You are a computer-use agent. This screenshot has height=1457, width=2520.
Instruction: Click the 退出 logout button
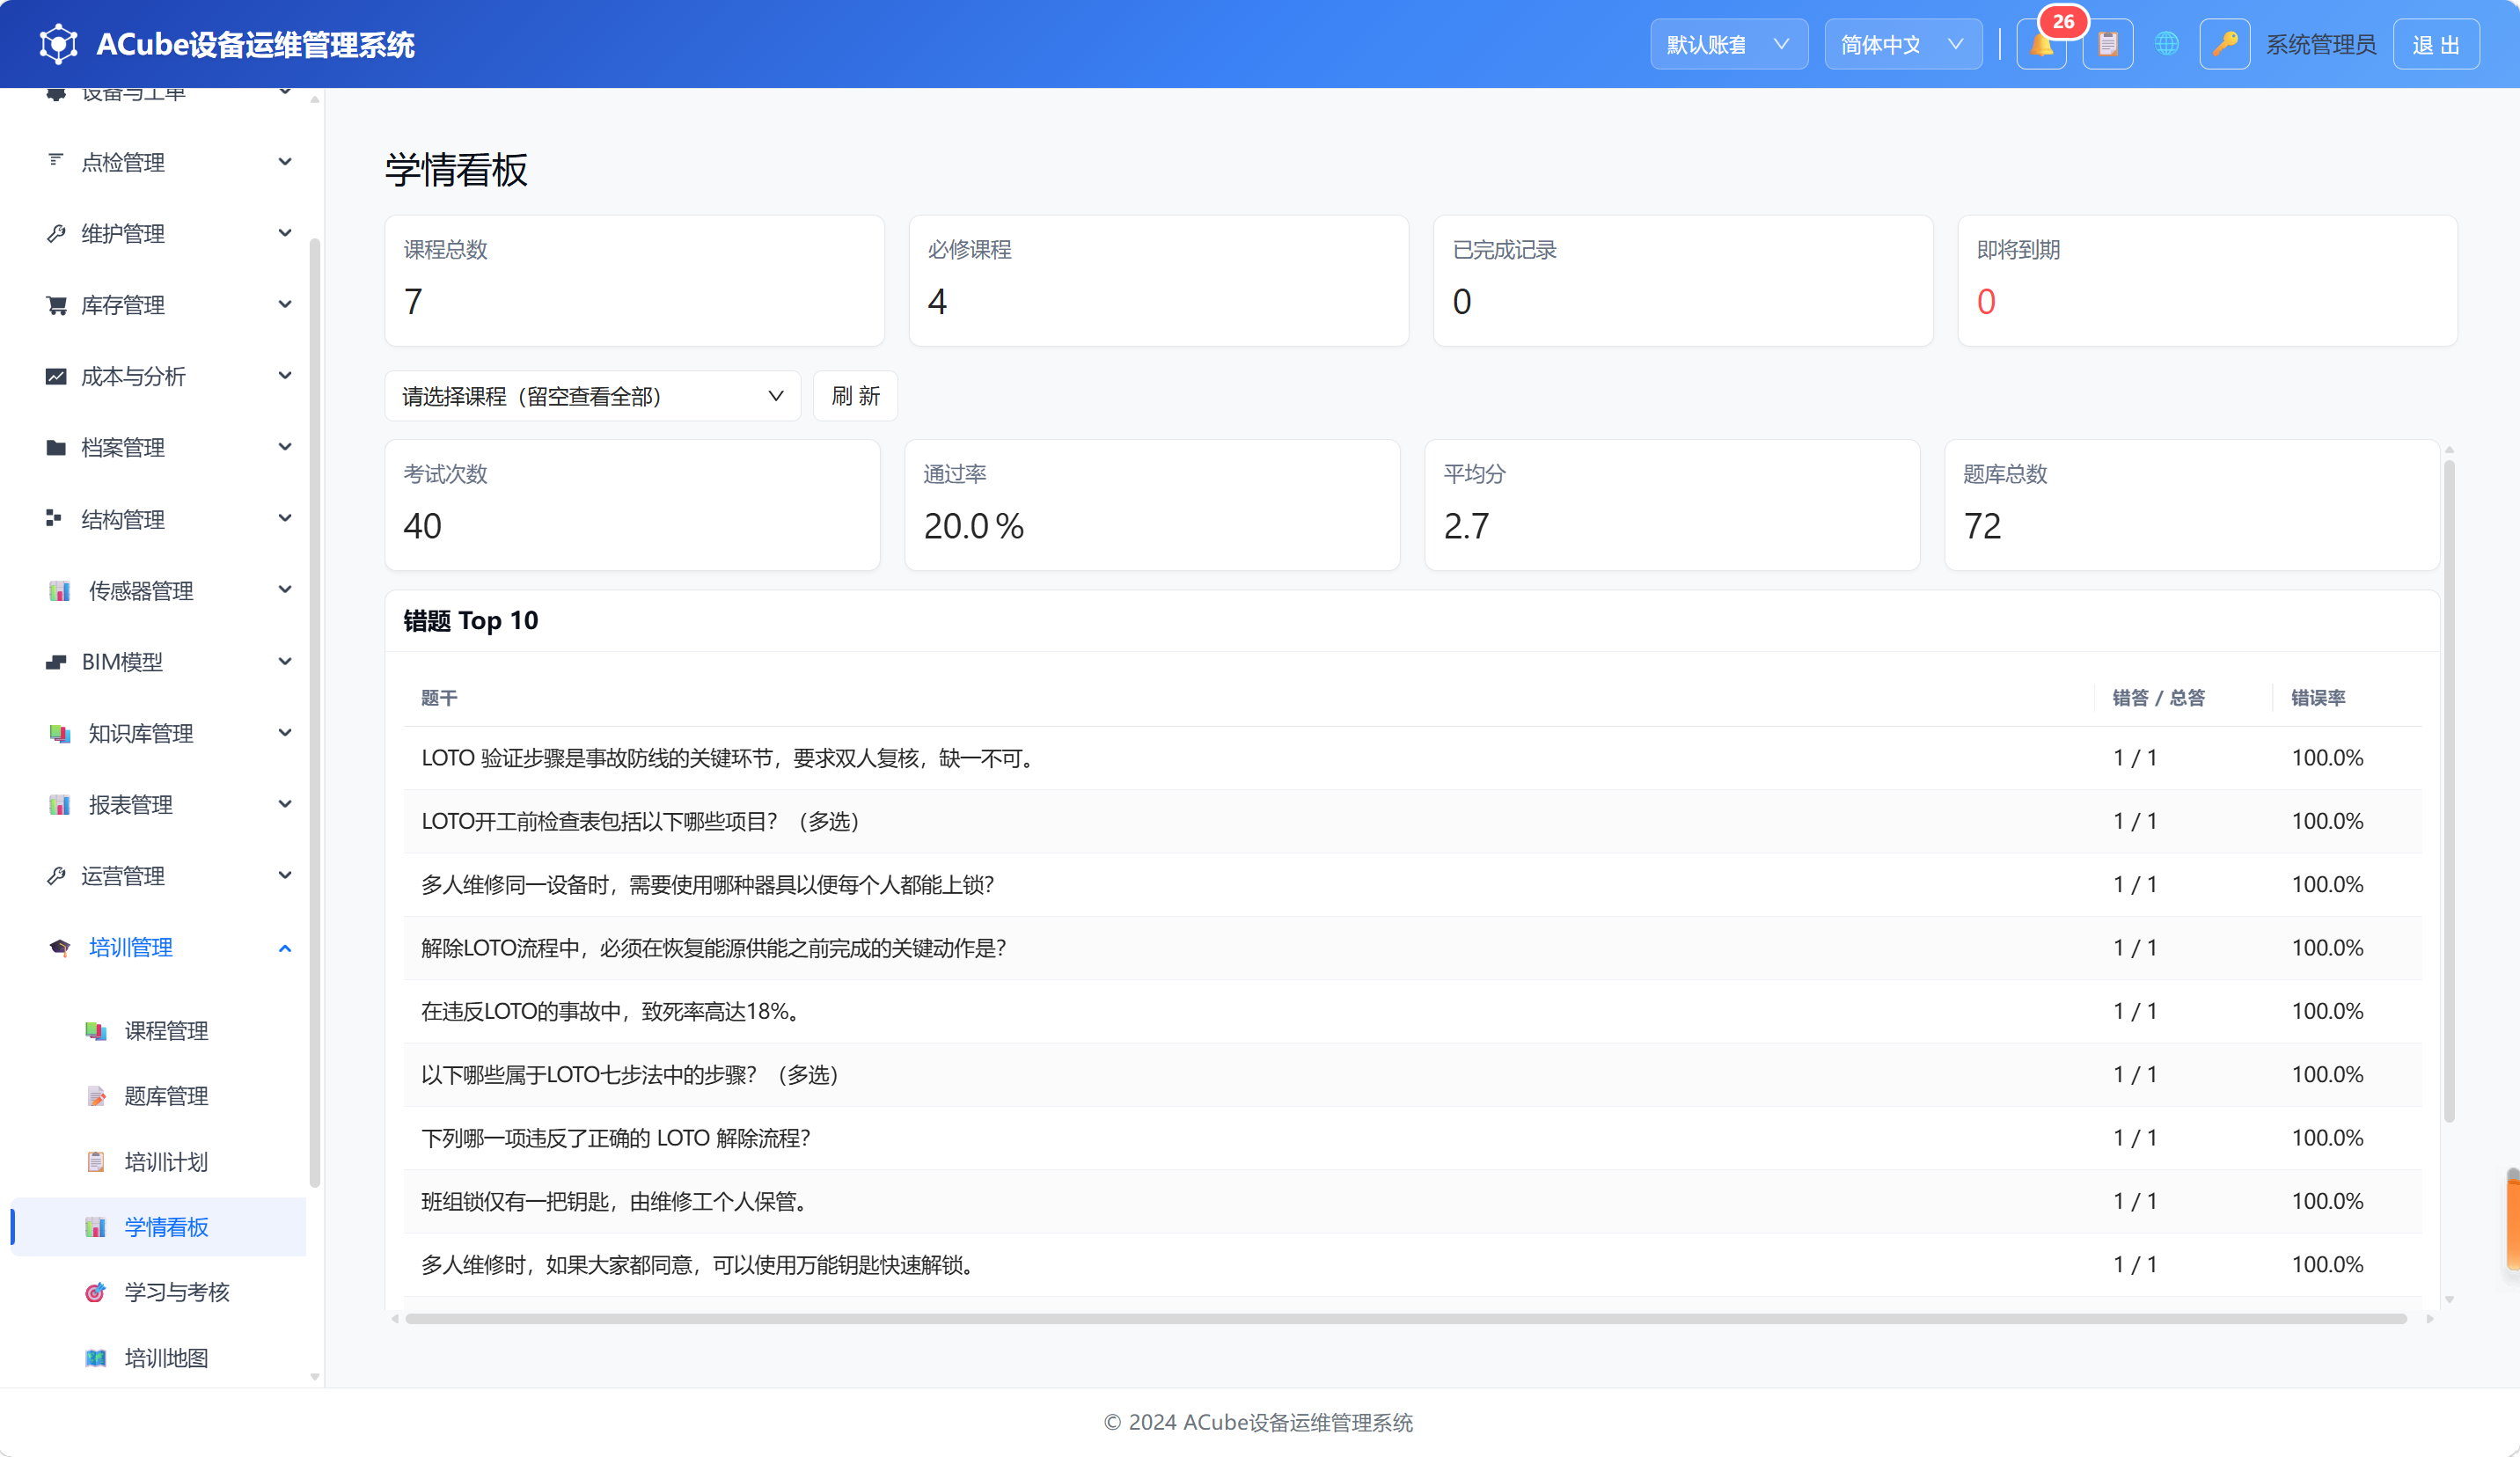(x=2436, y=44)
